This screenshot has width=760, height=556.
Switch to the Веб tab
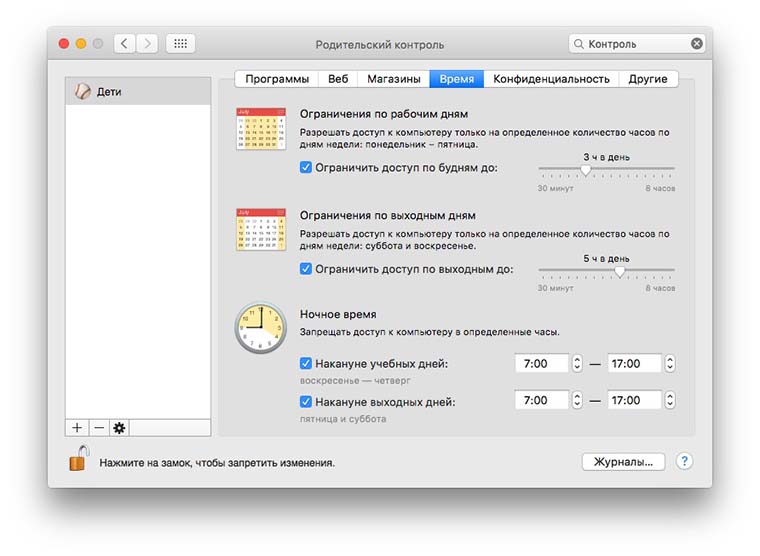(338, 79)
